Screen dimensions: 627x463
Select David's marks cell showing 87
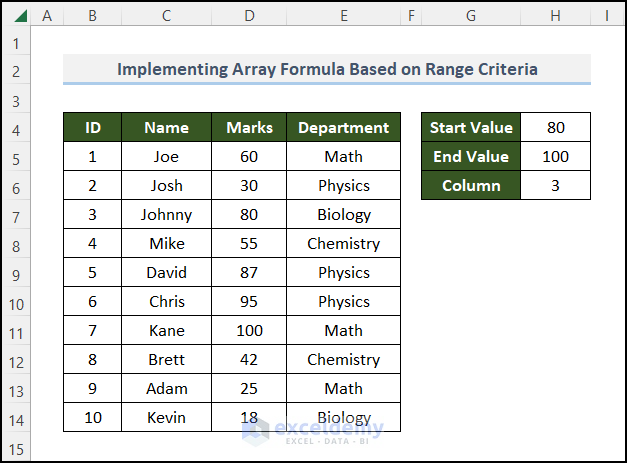249,273
